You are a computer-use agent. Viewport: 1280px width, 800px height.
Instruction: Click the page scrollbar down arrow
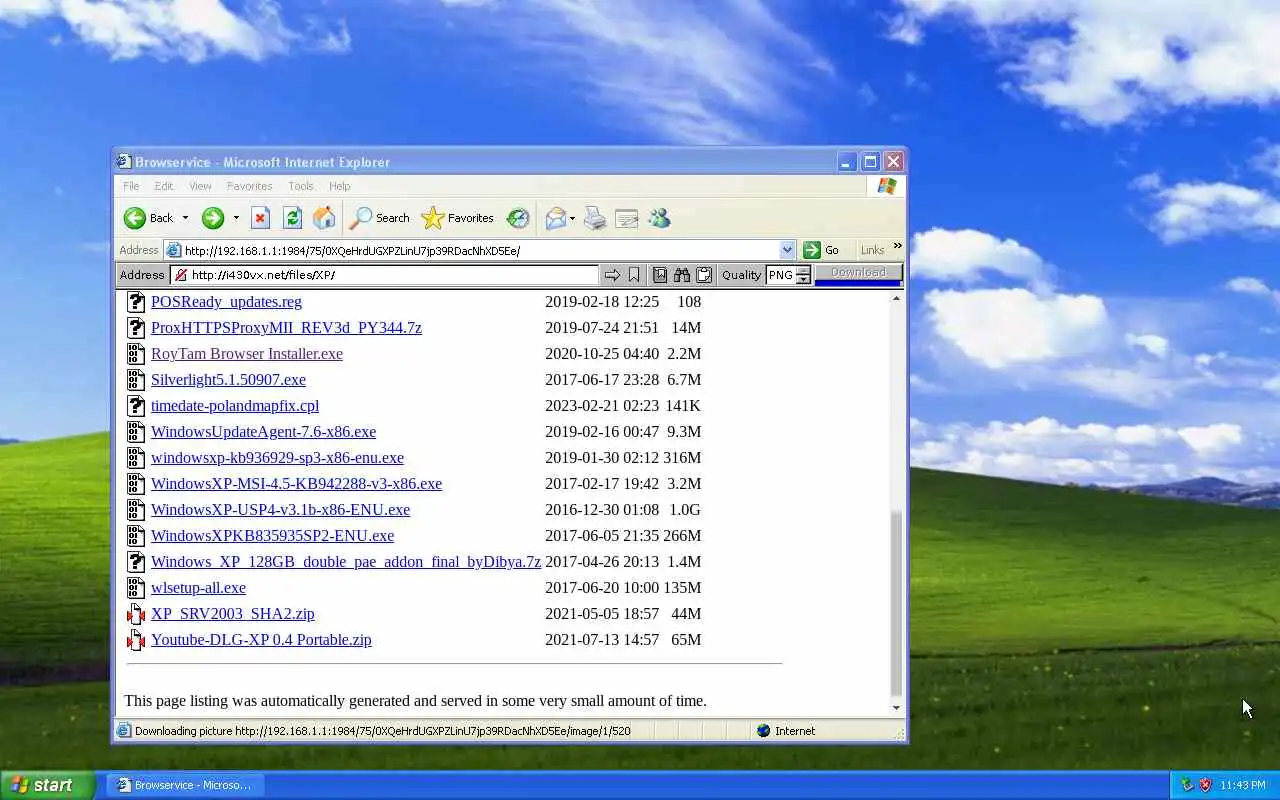pos(896,708)
